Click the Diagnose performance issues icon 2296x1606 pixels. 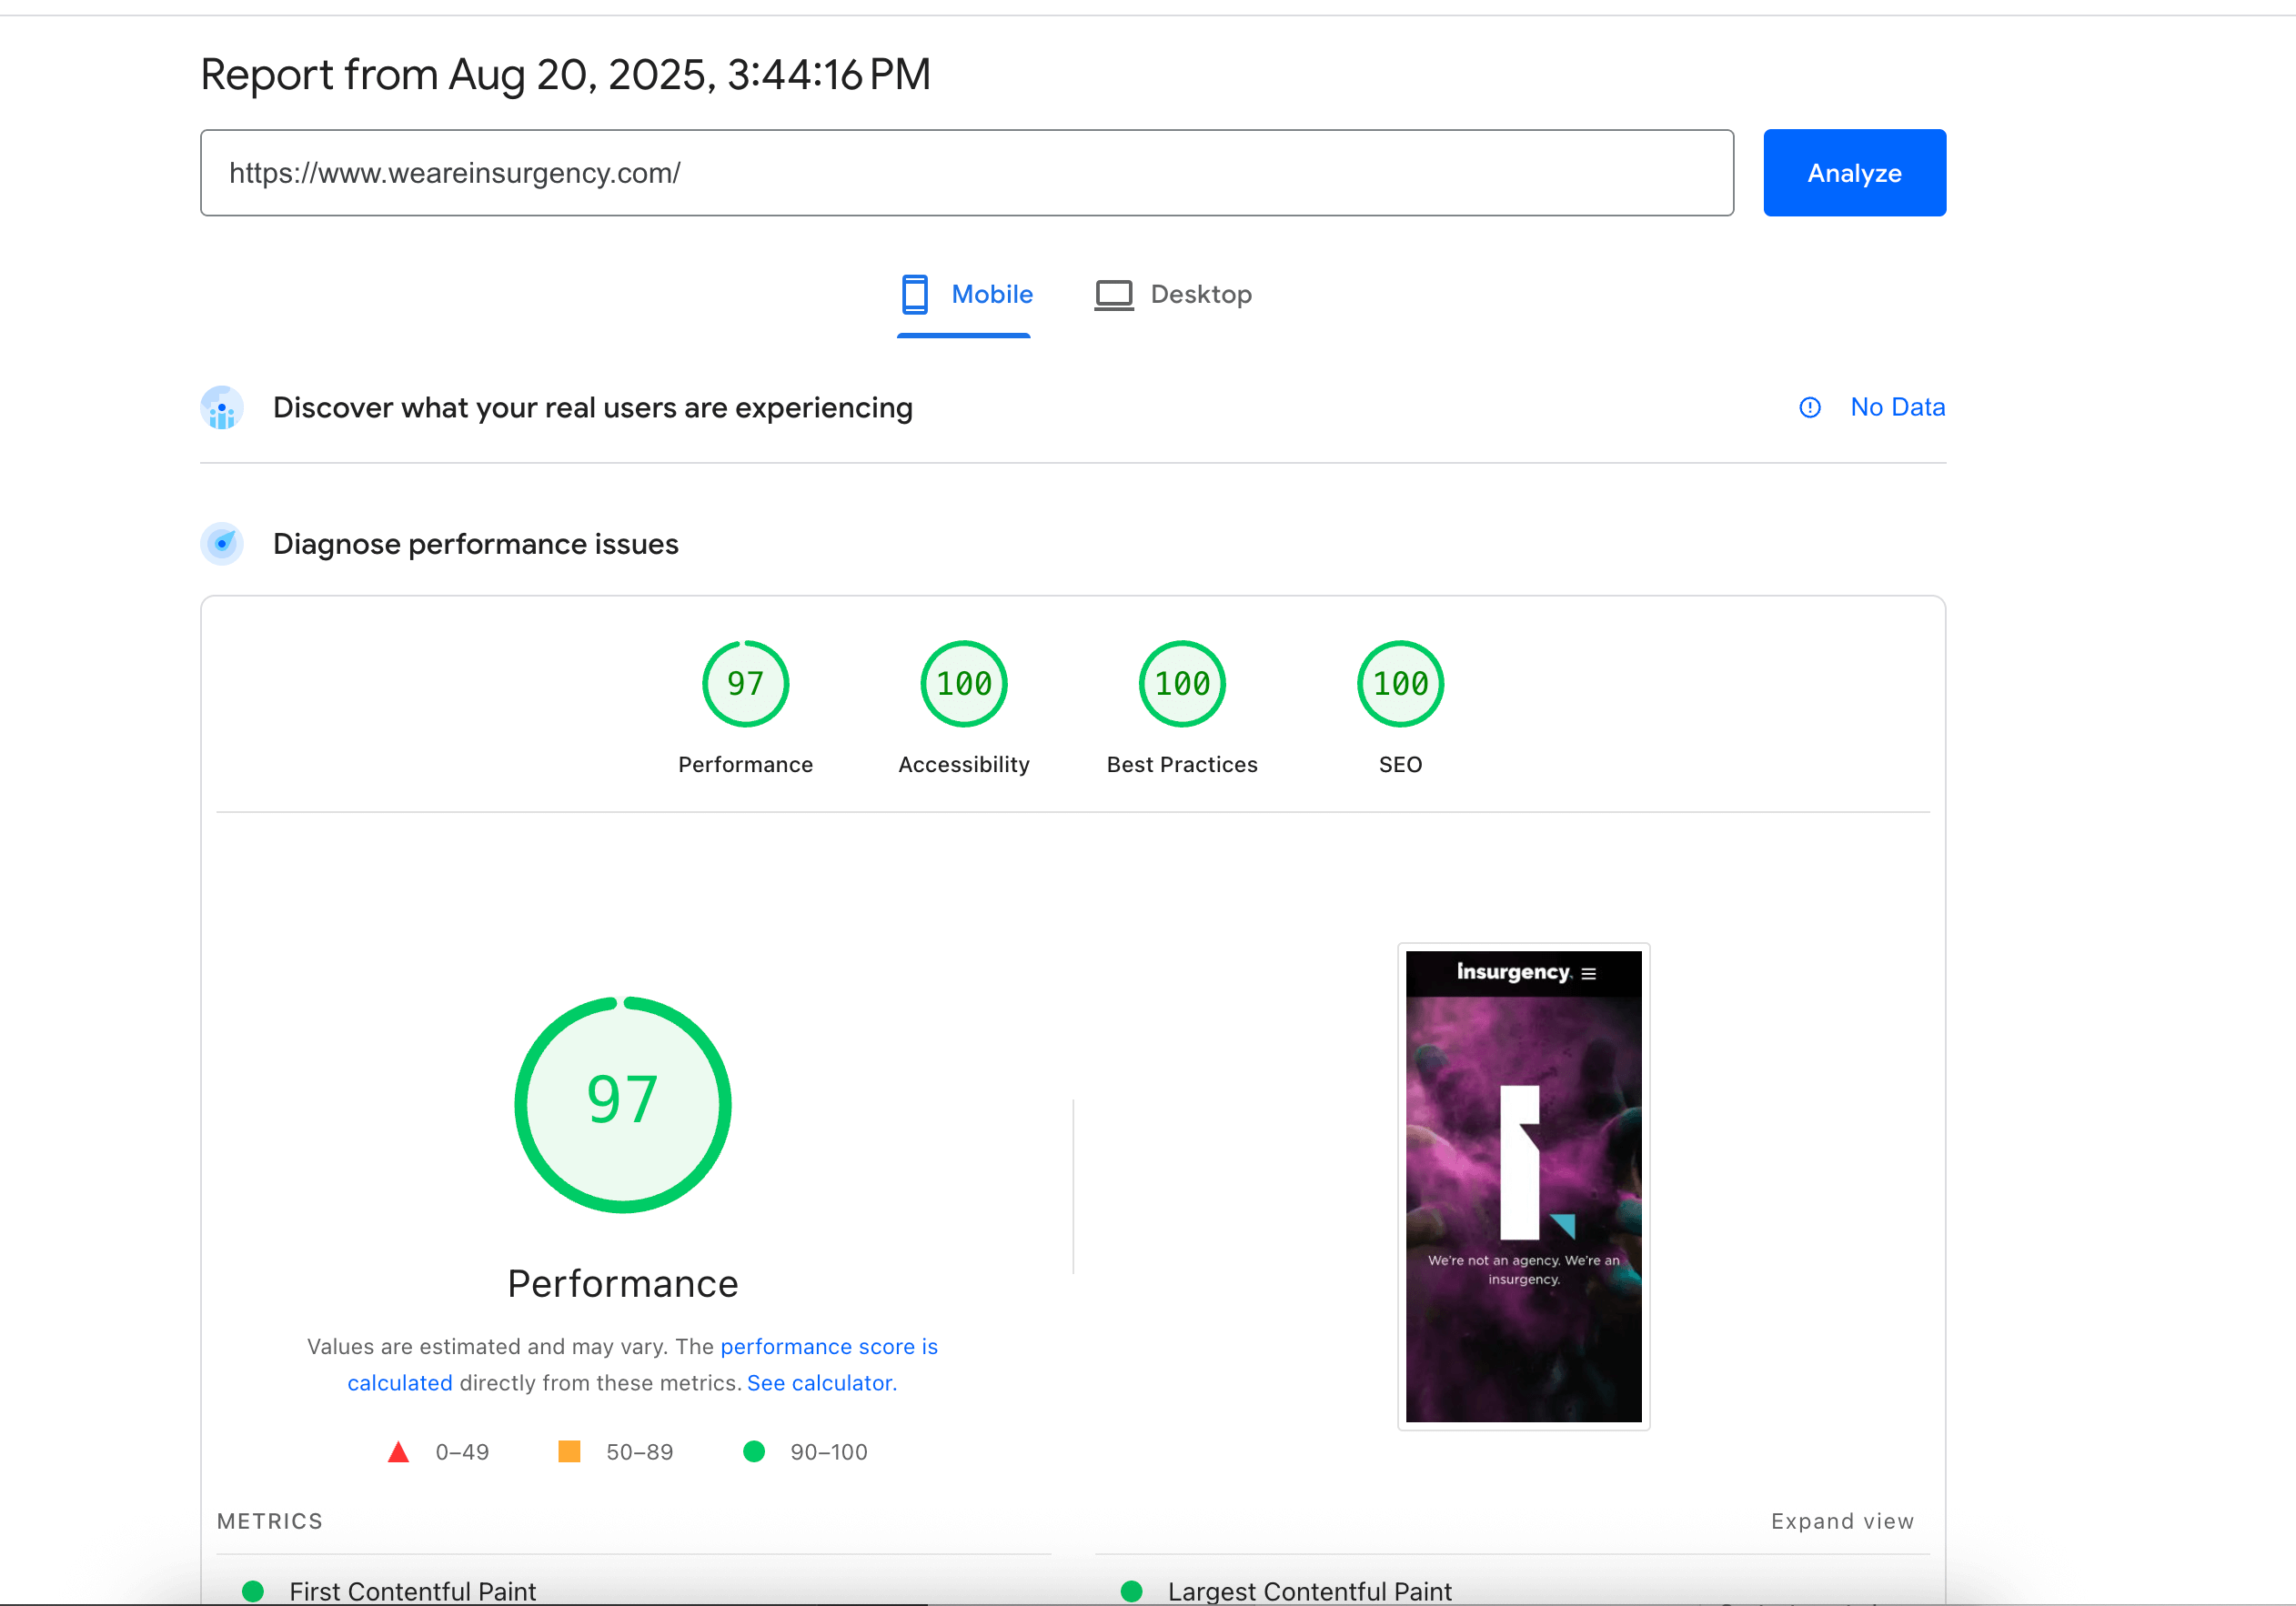[x=222, y=543]
